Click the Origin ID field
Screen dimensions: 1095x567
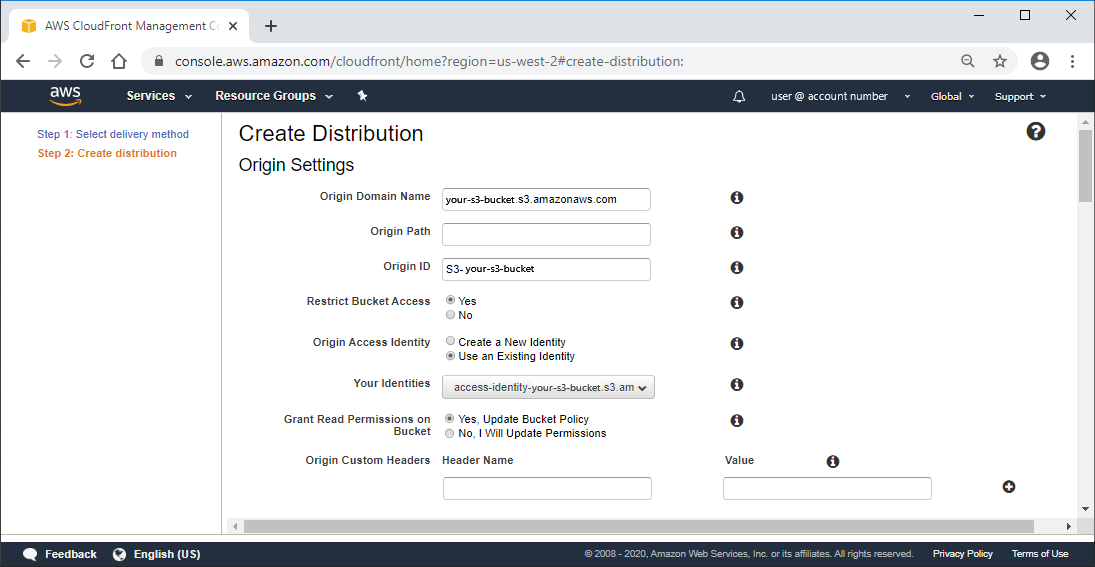click(x=546, y=269)
